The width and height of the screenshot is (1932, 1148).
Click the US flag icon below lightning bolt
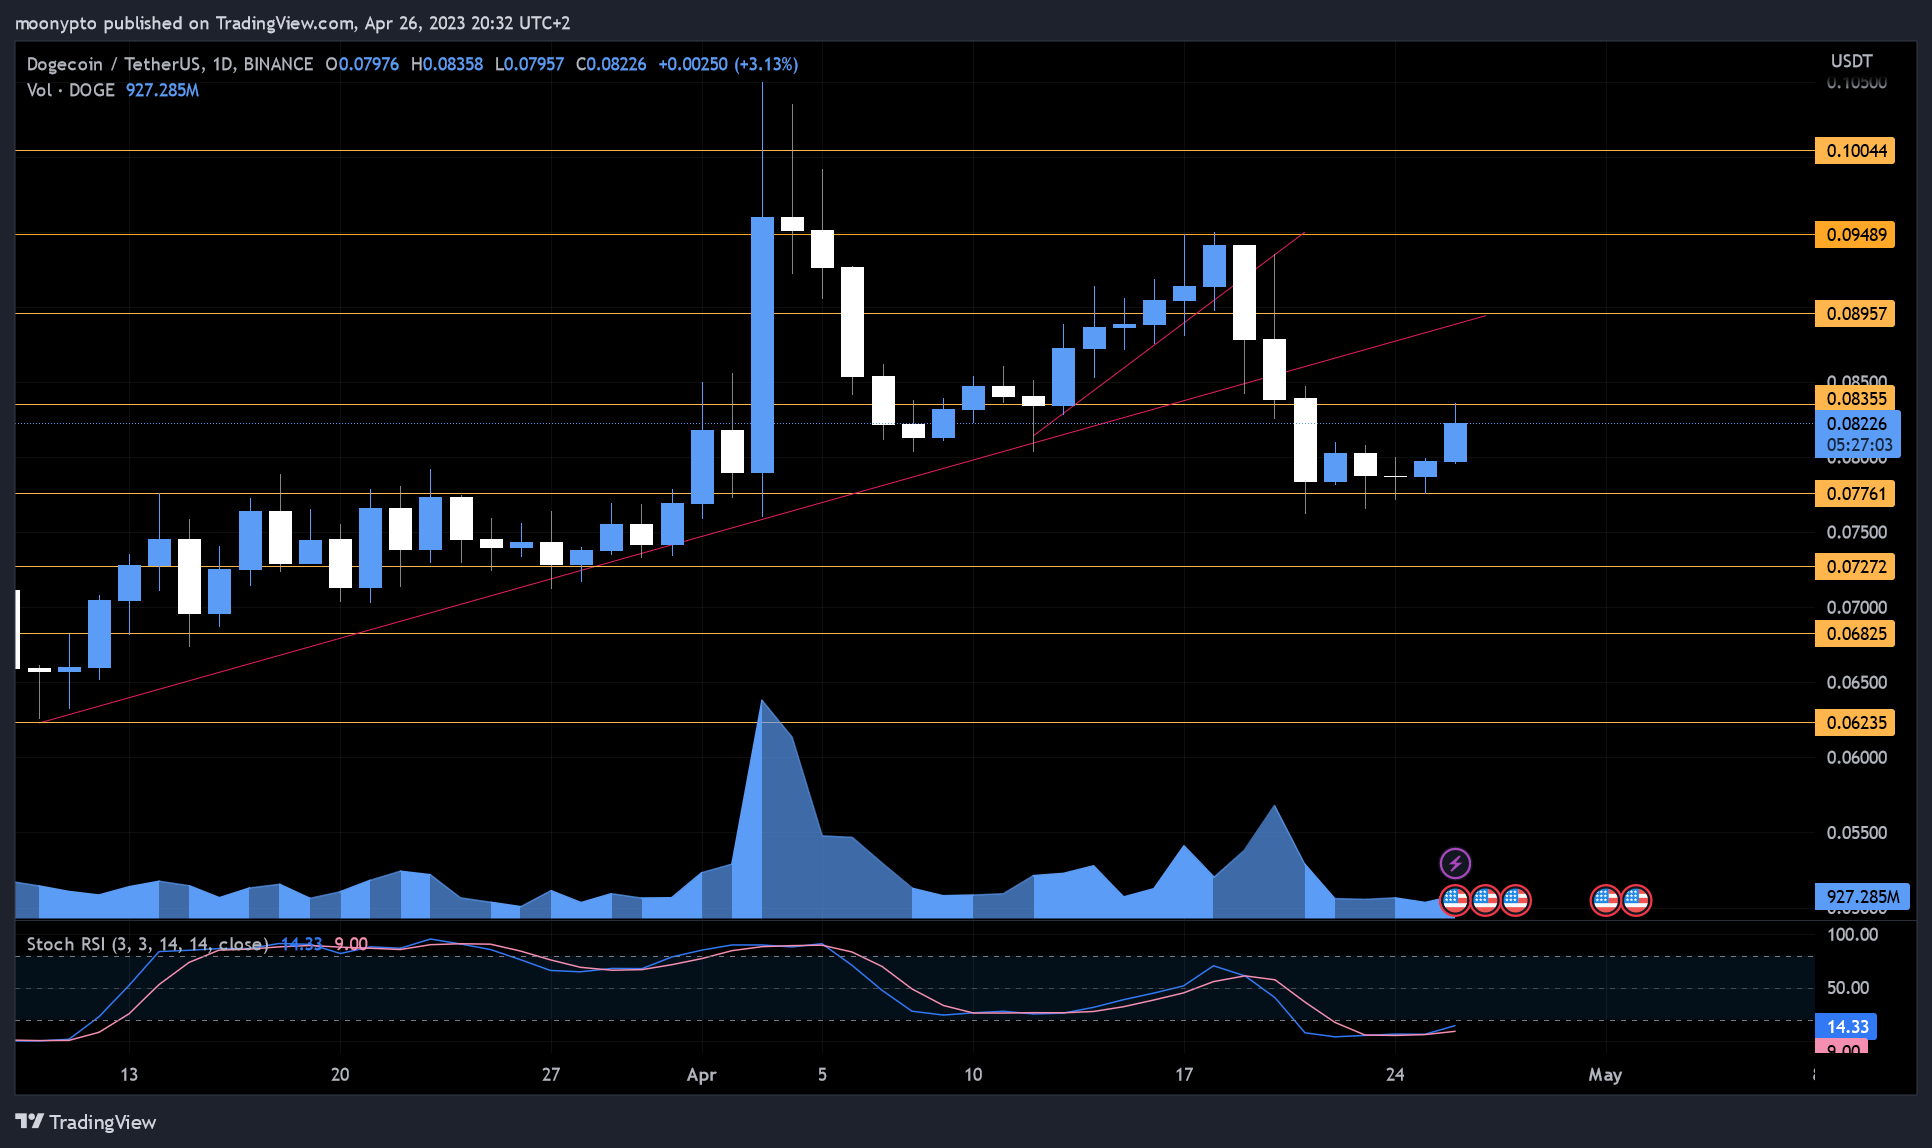[1455, 900]
